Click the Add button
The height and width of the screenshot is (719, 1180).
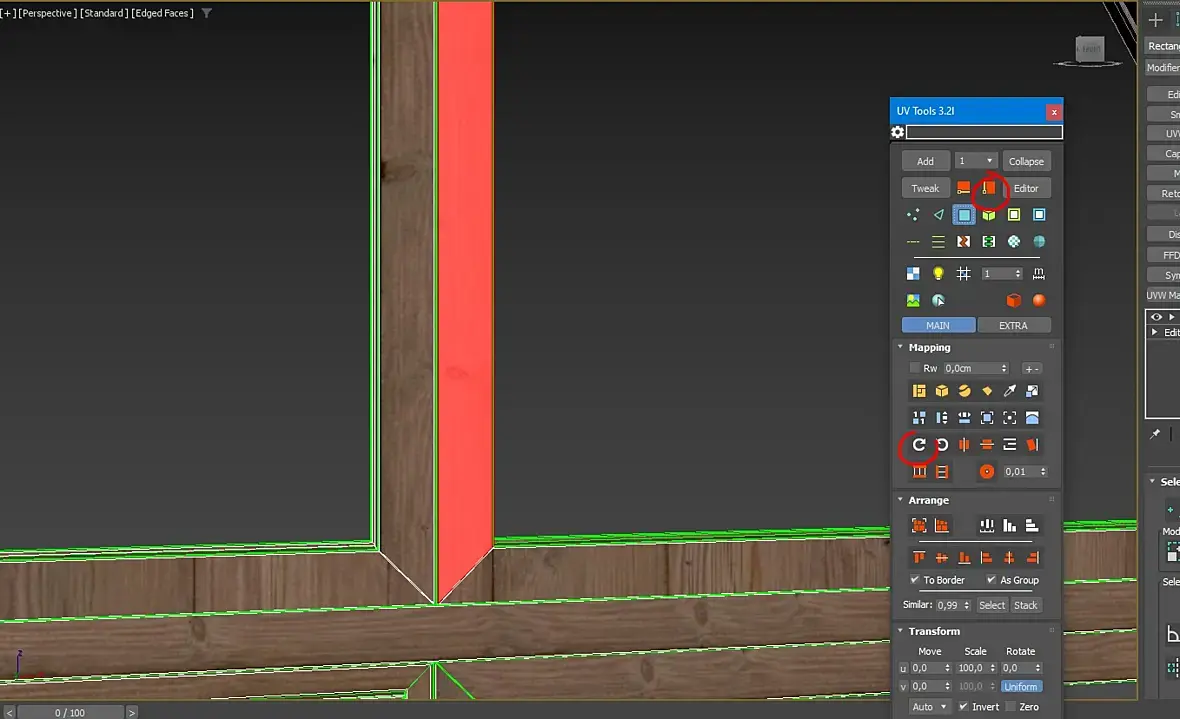926,161
